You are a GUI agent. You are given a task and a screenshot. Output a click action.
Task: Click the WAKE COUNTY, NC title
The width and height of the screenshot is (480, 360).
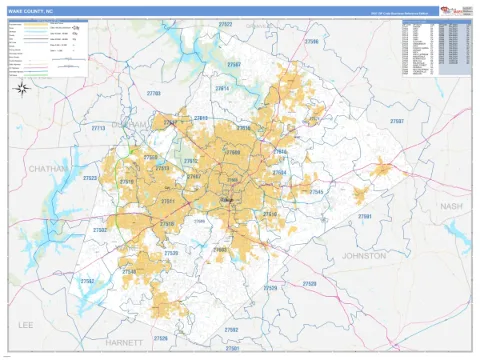point(30,11)
